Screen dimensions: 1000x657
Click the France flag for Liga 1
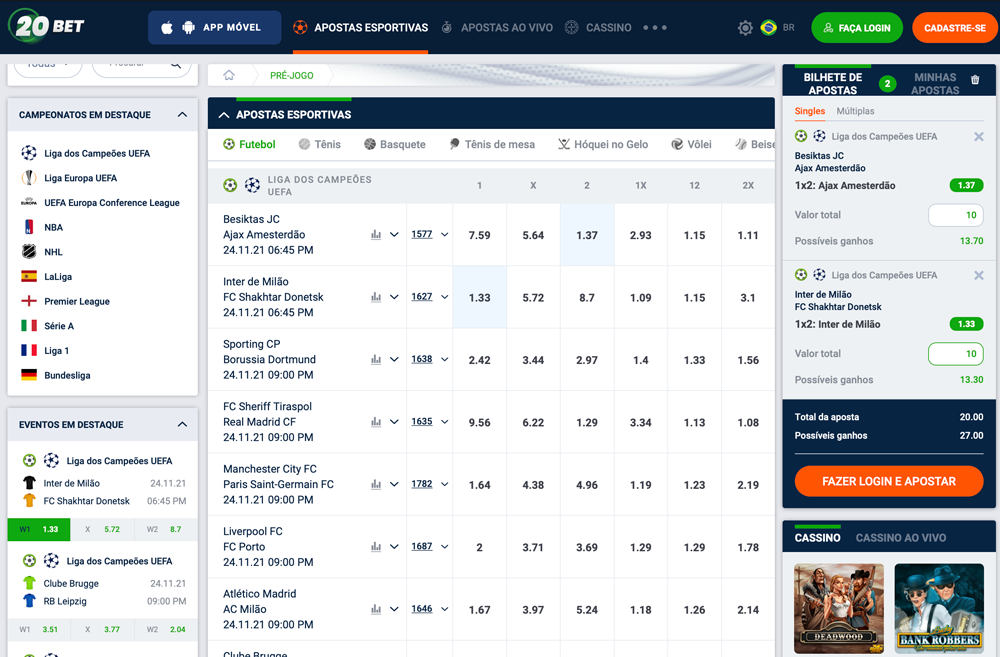29,350
